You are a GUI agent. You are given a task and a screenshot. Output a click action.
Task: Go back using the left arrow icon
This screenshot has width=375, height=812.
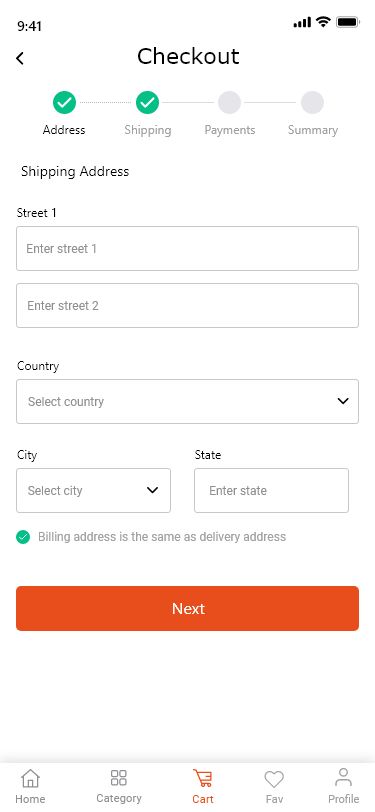point(20,58)
